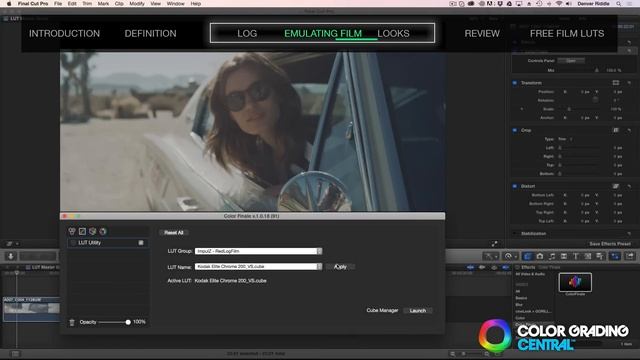The image size is (640, 360).
Task: Click the Controls Panel Open button
Action: click(x=571, y=60)
